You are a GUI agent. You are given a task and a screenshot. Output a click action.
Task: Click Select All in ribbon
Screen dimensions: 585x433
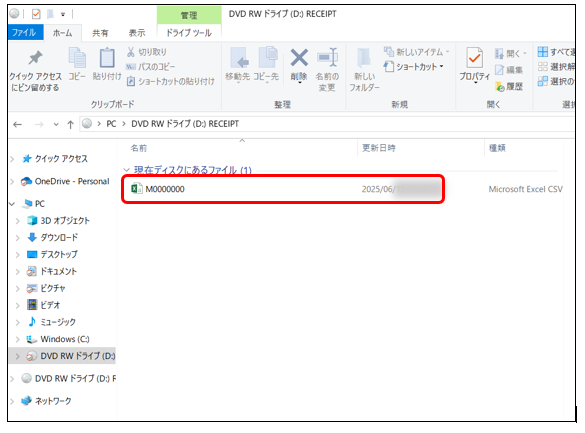pyautogui.click(x=556, y=52)
